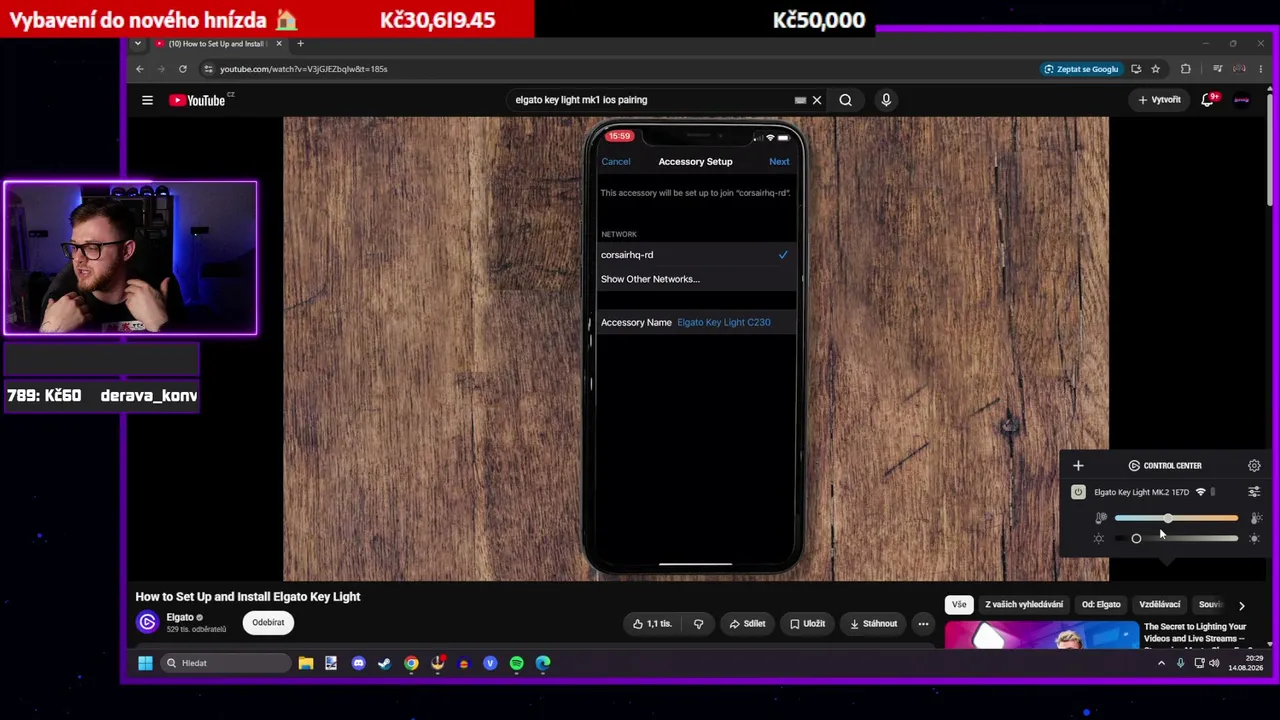Click the warm temperature icon in Control Center

pyautogui.click(x=1256, y=518)
